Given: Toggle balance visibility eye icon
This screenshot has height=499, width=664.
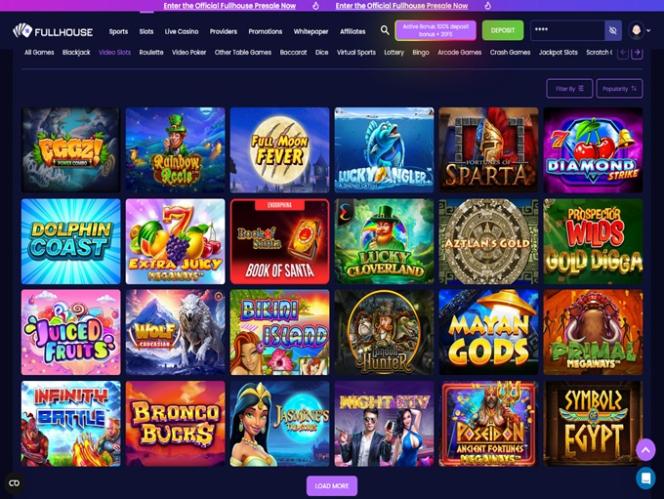Looking at the screenshot, I should (613, 30).
